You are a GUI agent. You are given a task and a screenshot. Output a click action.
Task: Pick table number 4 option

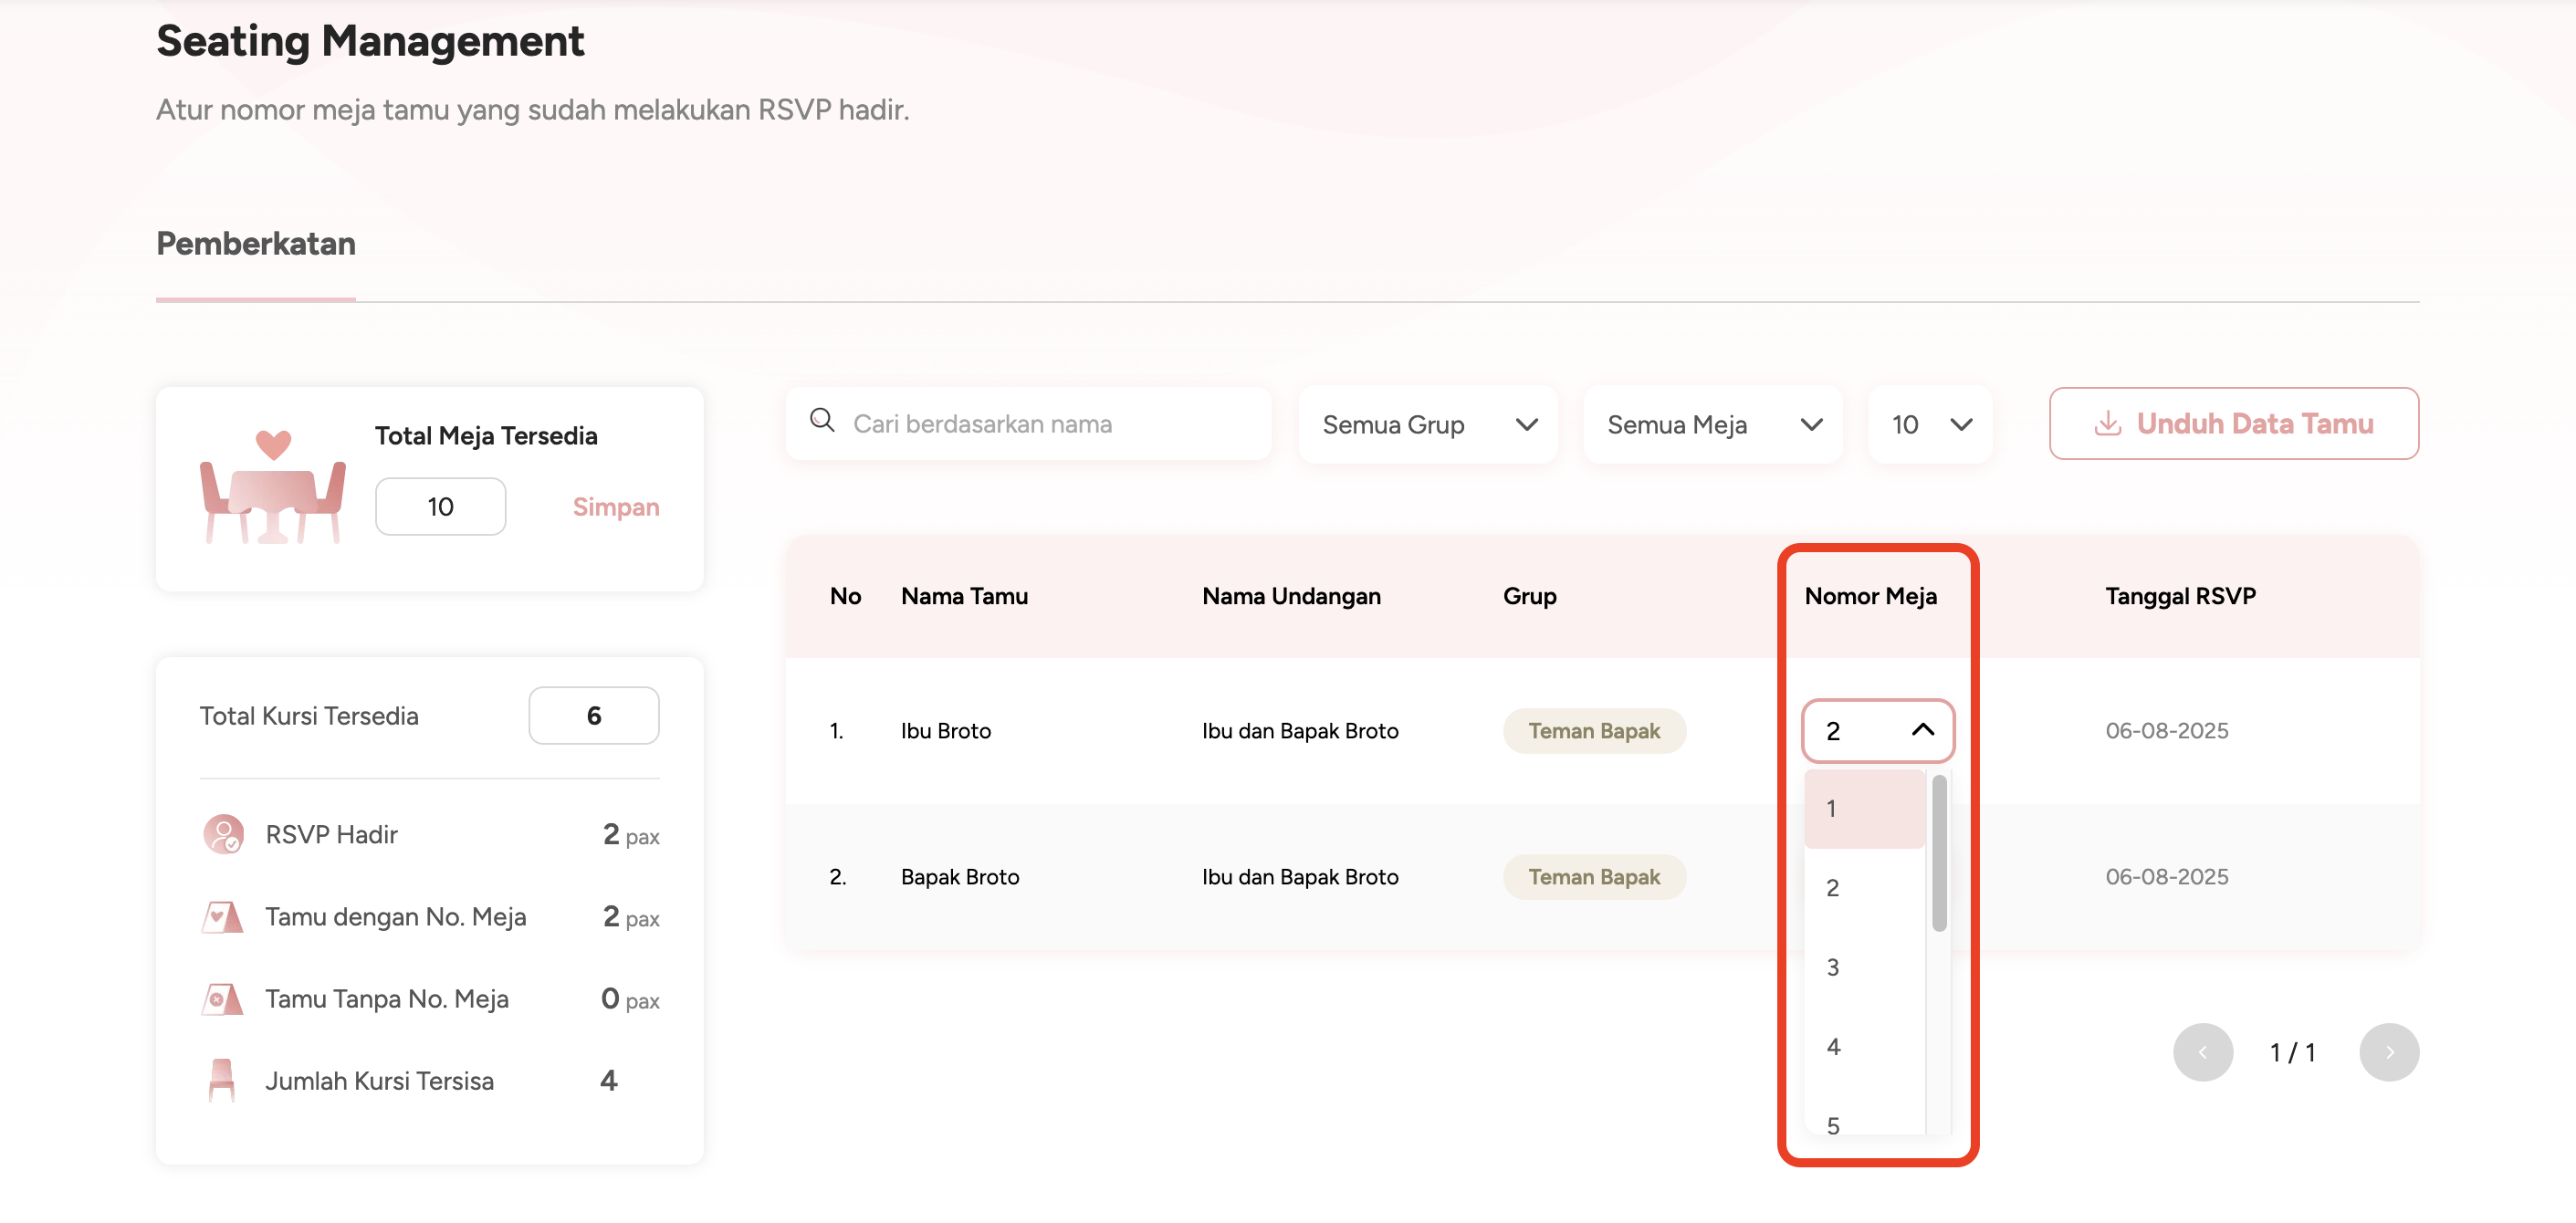click(x=1863, y=1046)
